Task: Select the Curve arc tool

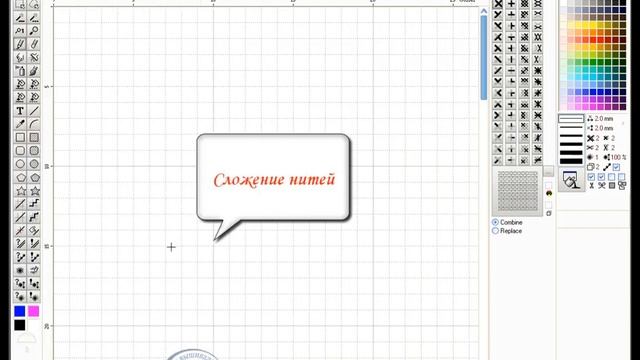Action: point(34,124)
